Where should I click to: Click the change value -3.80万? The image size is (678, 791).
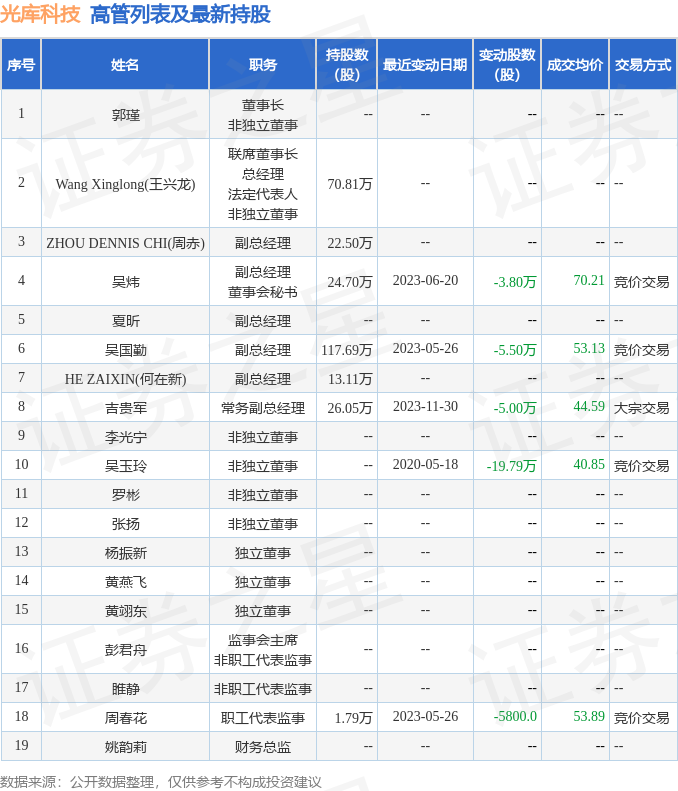(515, 281)
